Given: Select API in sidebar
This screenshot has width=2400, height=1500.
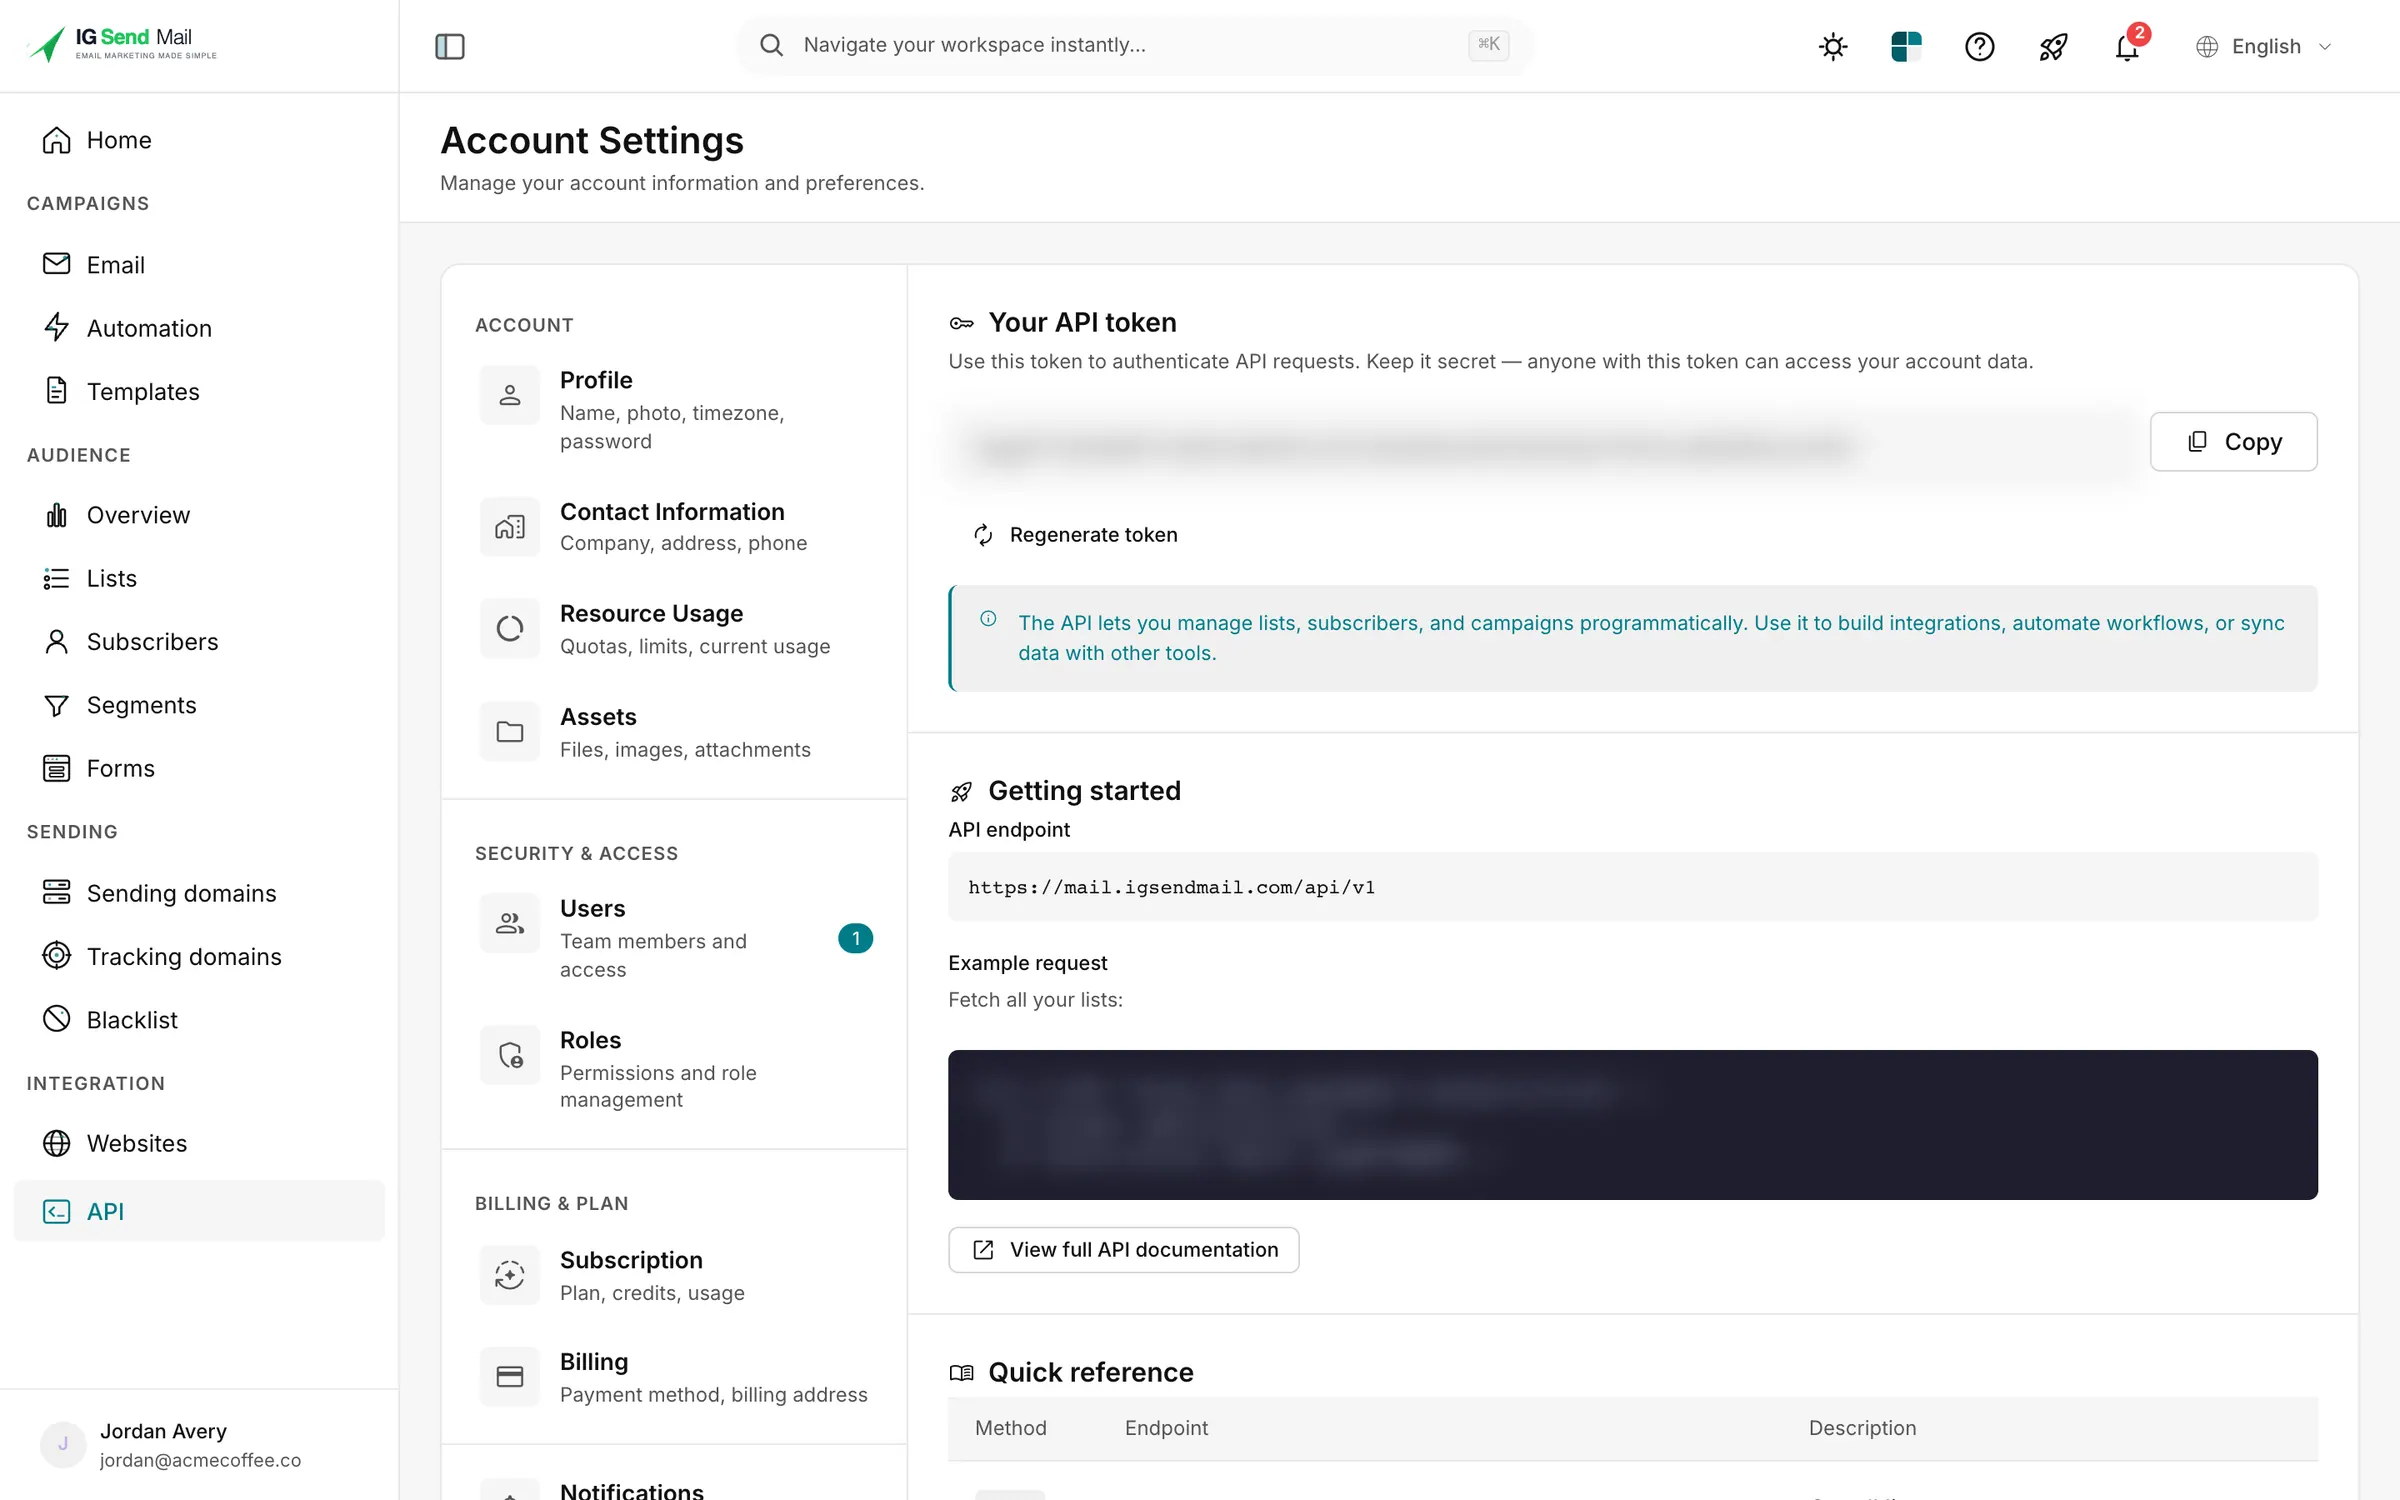Looking at the screenshot, I should [x=200, y=1211].
